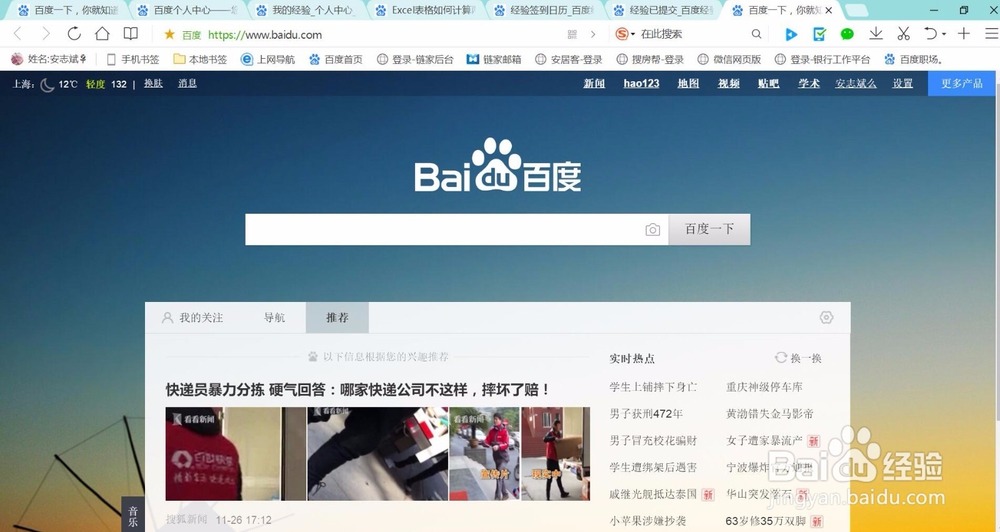Open hot topic 男子获刑472年
Image resolution: width=1000 pixels, height=532 pixels.
coord(646,414)
